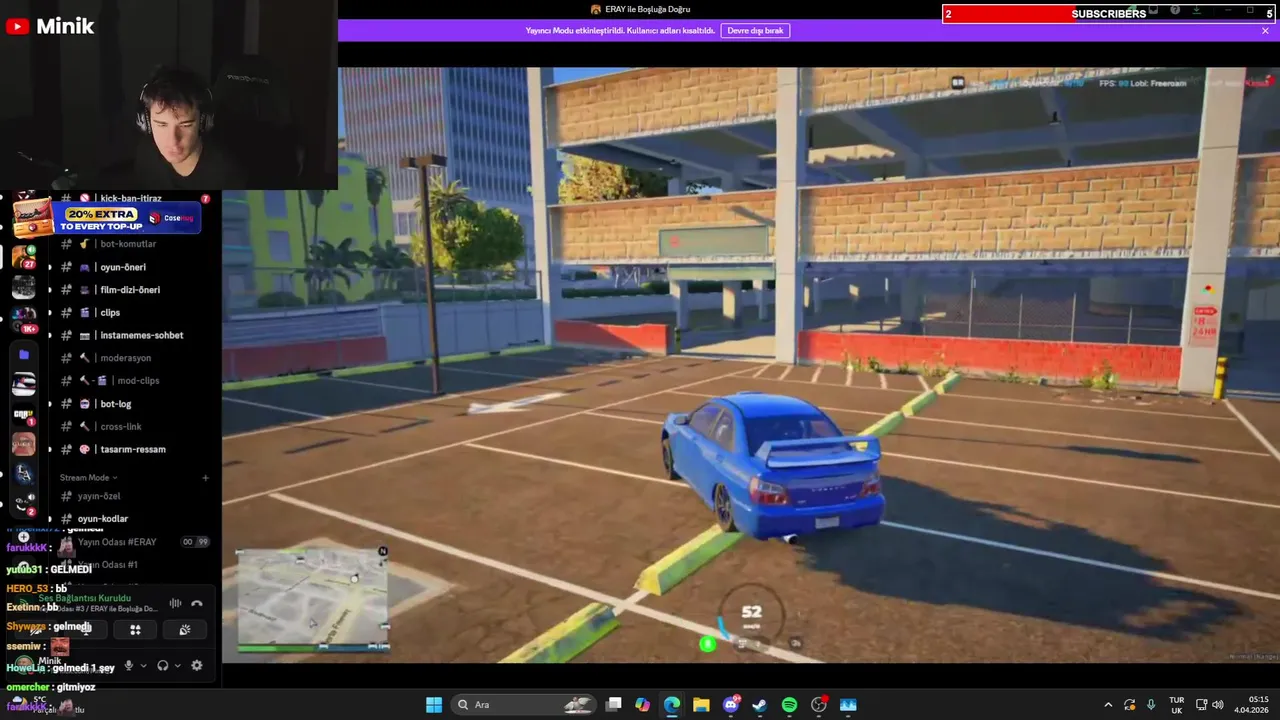This screenshot has height=720, width=1280.
Task: Open the soundboard button in voice panel
Action: (185, 630)
